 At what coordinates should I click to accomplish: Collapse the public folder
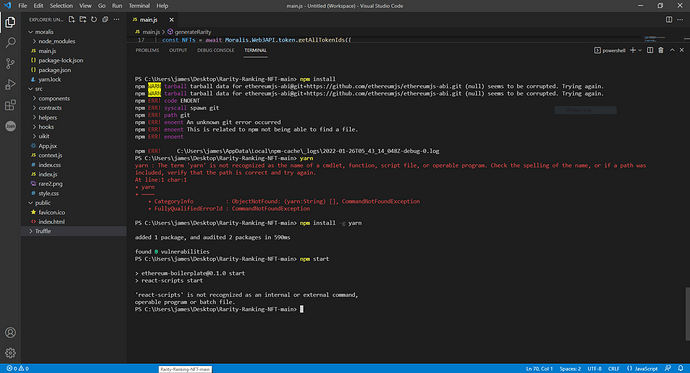tap(74, 203)
